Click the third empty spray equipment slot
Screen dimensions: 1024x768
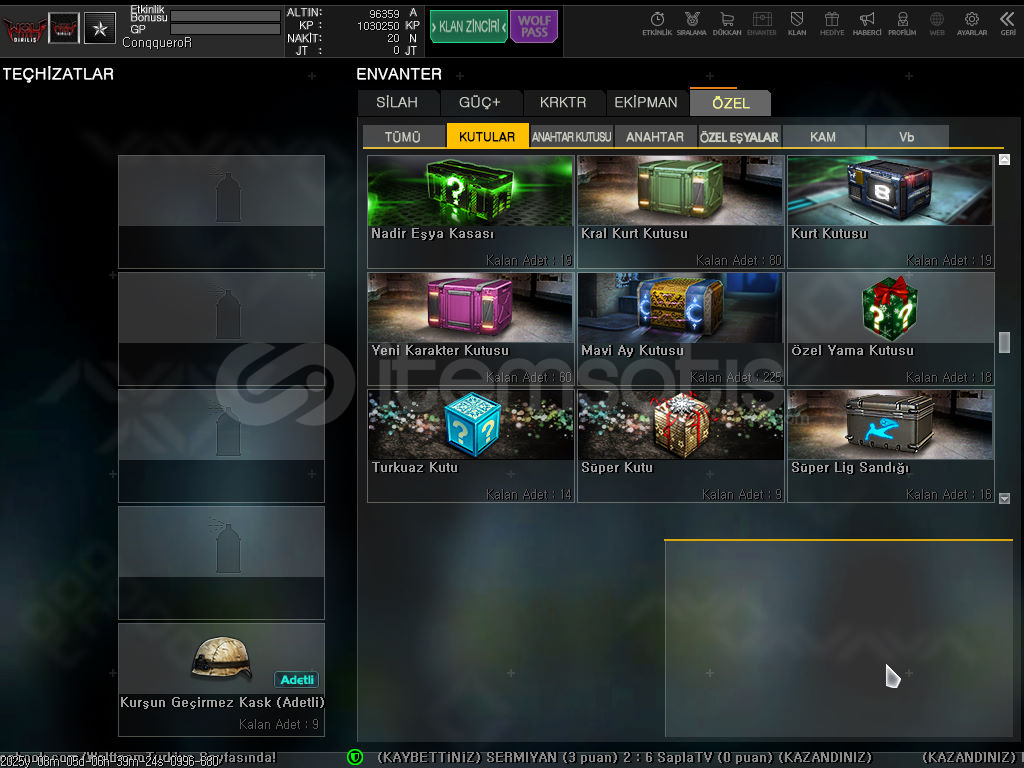pos(221,445)
